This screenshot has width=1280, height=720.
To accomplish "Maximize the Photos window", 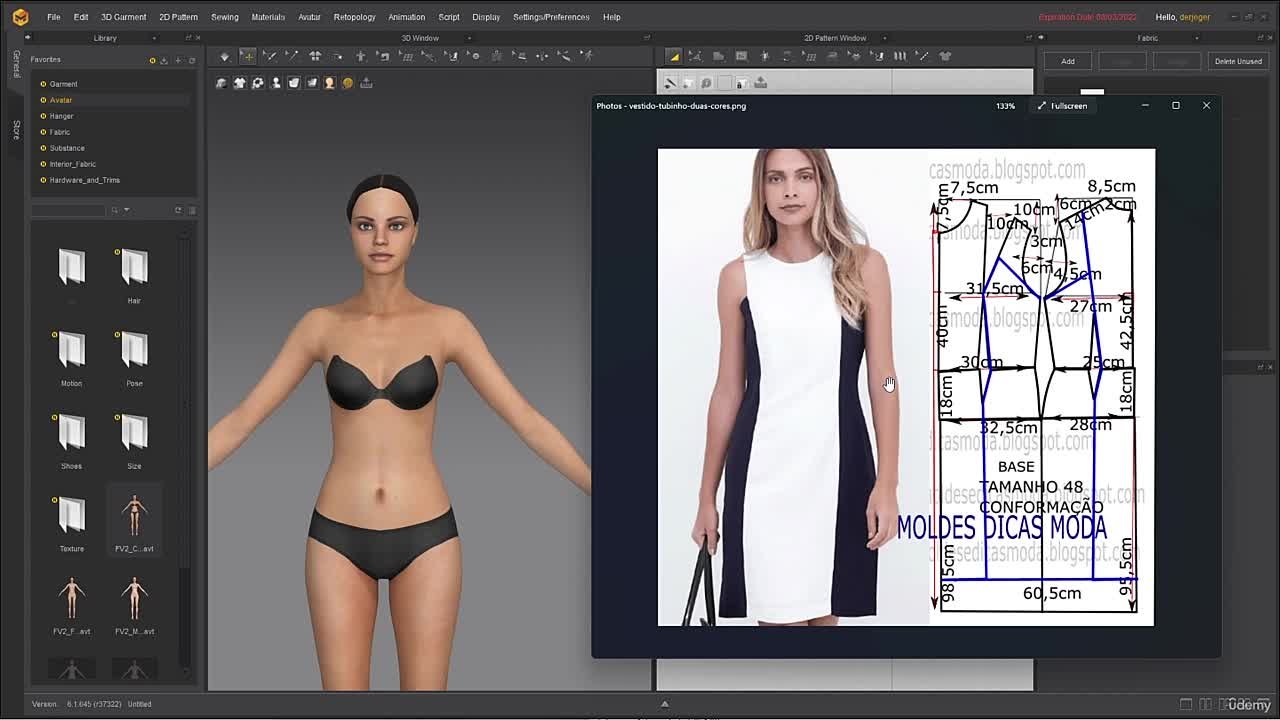I will tap(1176, 105).
